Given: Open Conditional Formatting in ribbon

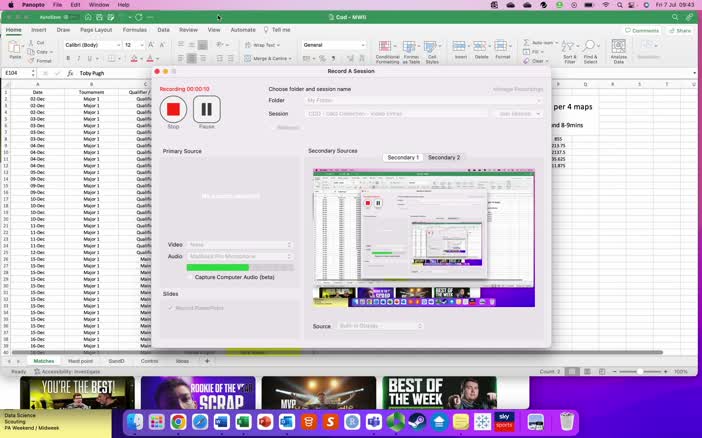Looking at the screenshot, I should coord(387,50).
